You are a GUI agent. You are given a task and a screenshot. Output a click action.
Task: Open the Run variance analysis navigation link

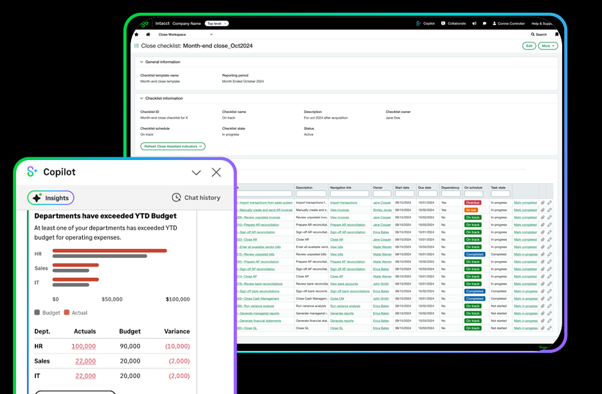345,306
